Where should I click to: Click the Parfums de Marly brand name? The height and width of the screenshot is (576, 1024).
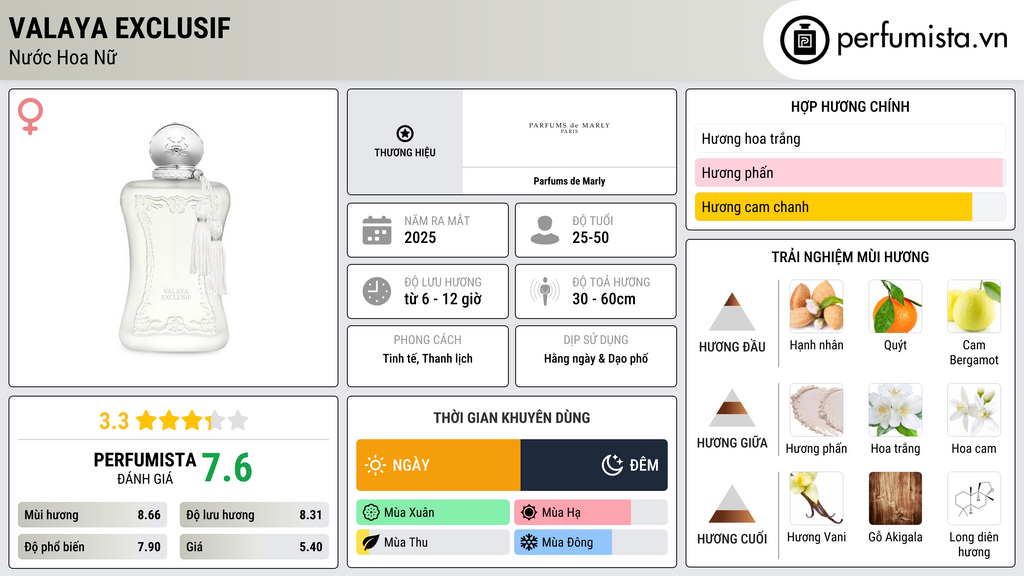pyautogui.click(x=569, y=181)
